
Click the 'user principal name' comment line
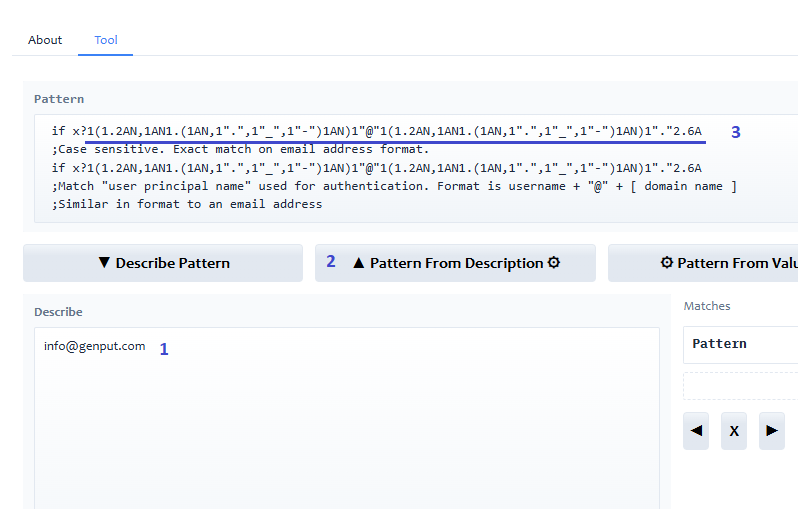pos(394,185)
